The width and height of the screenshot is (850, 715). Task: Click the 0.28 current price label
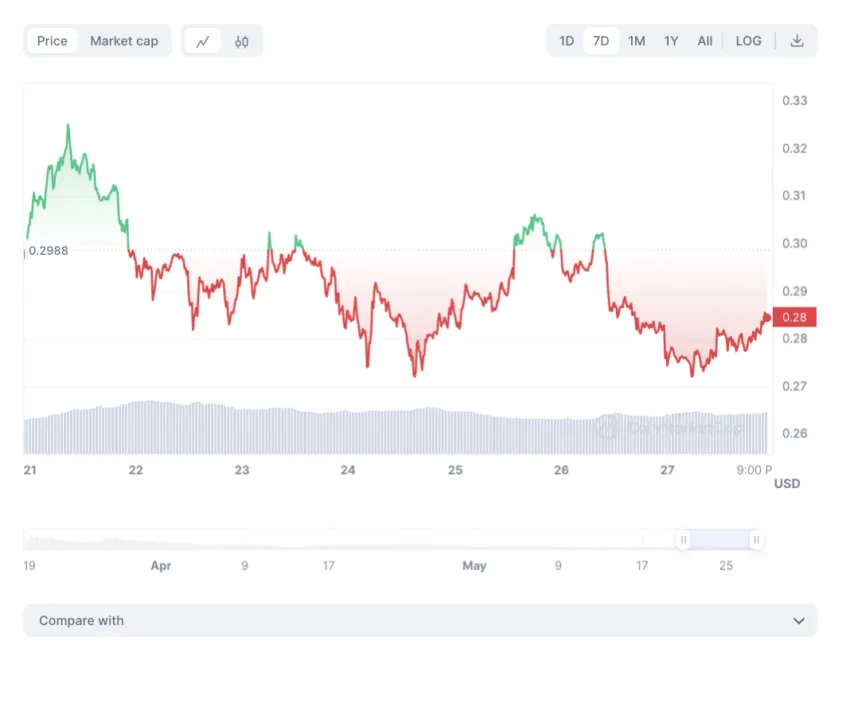pyautogui.click(x=795, y=317)
